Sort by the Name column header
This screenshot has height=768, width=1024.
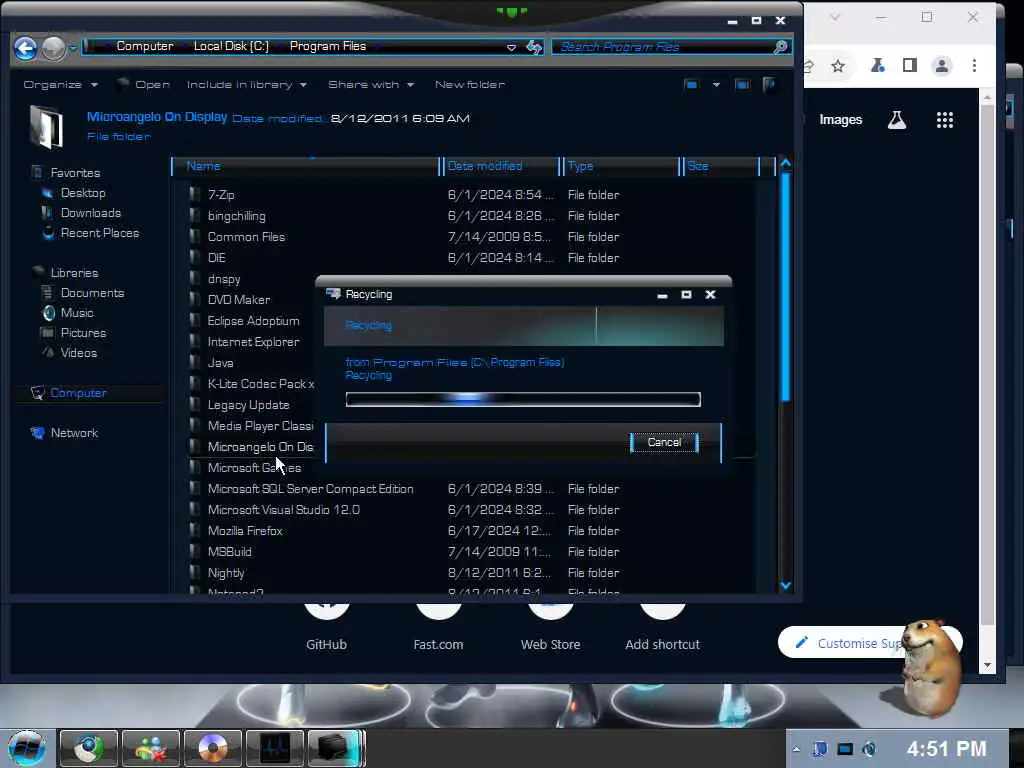point(306,166)
